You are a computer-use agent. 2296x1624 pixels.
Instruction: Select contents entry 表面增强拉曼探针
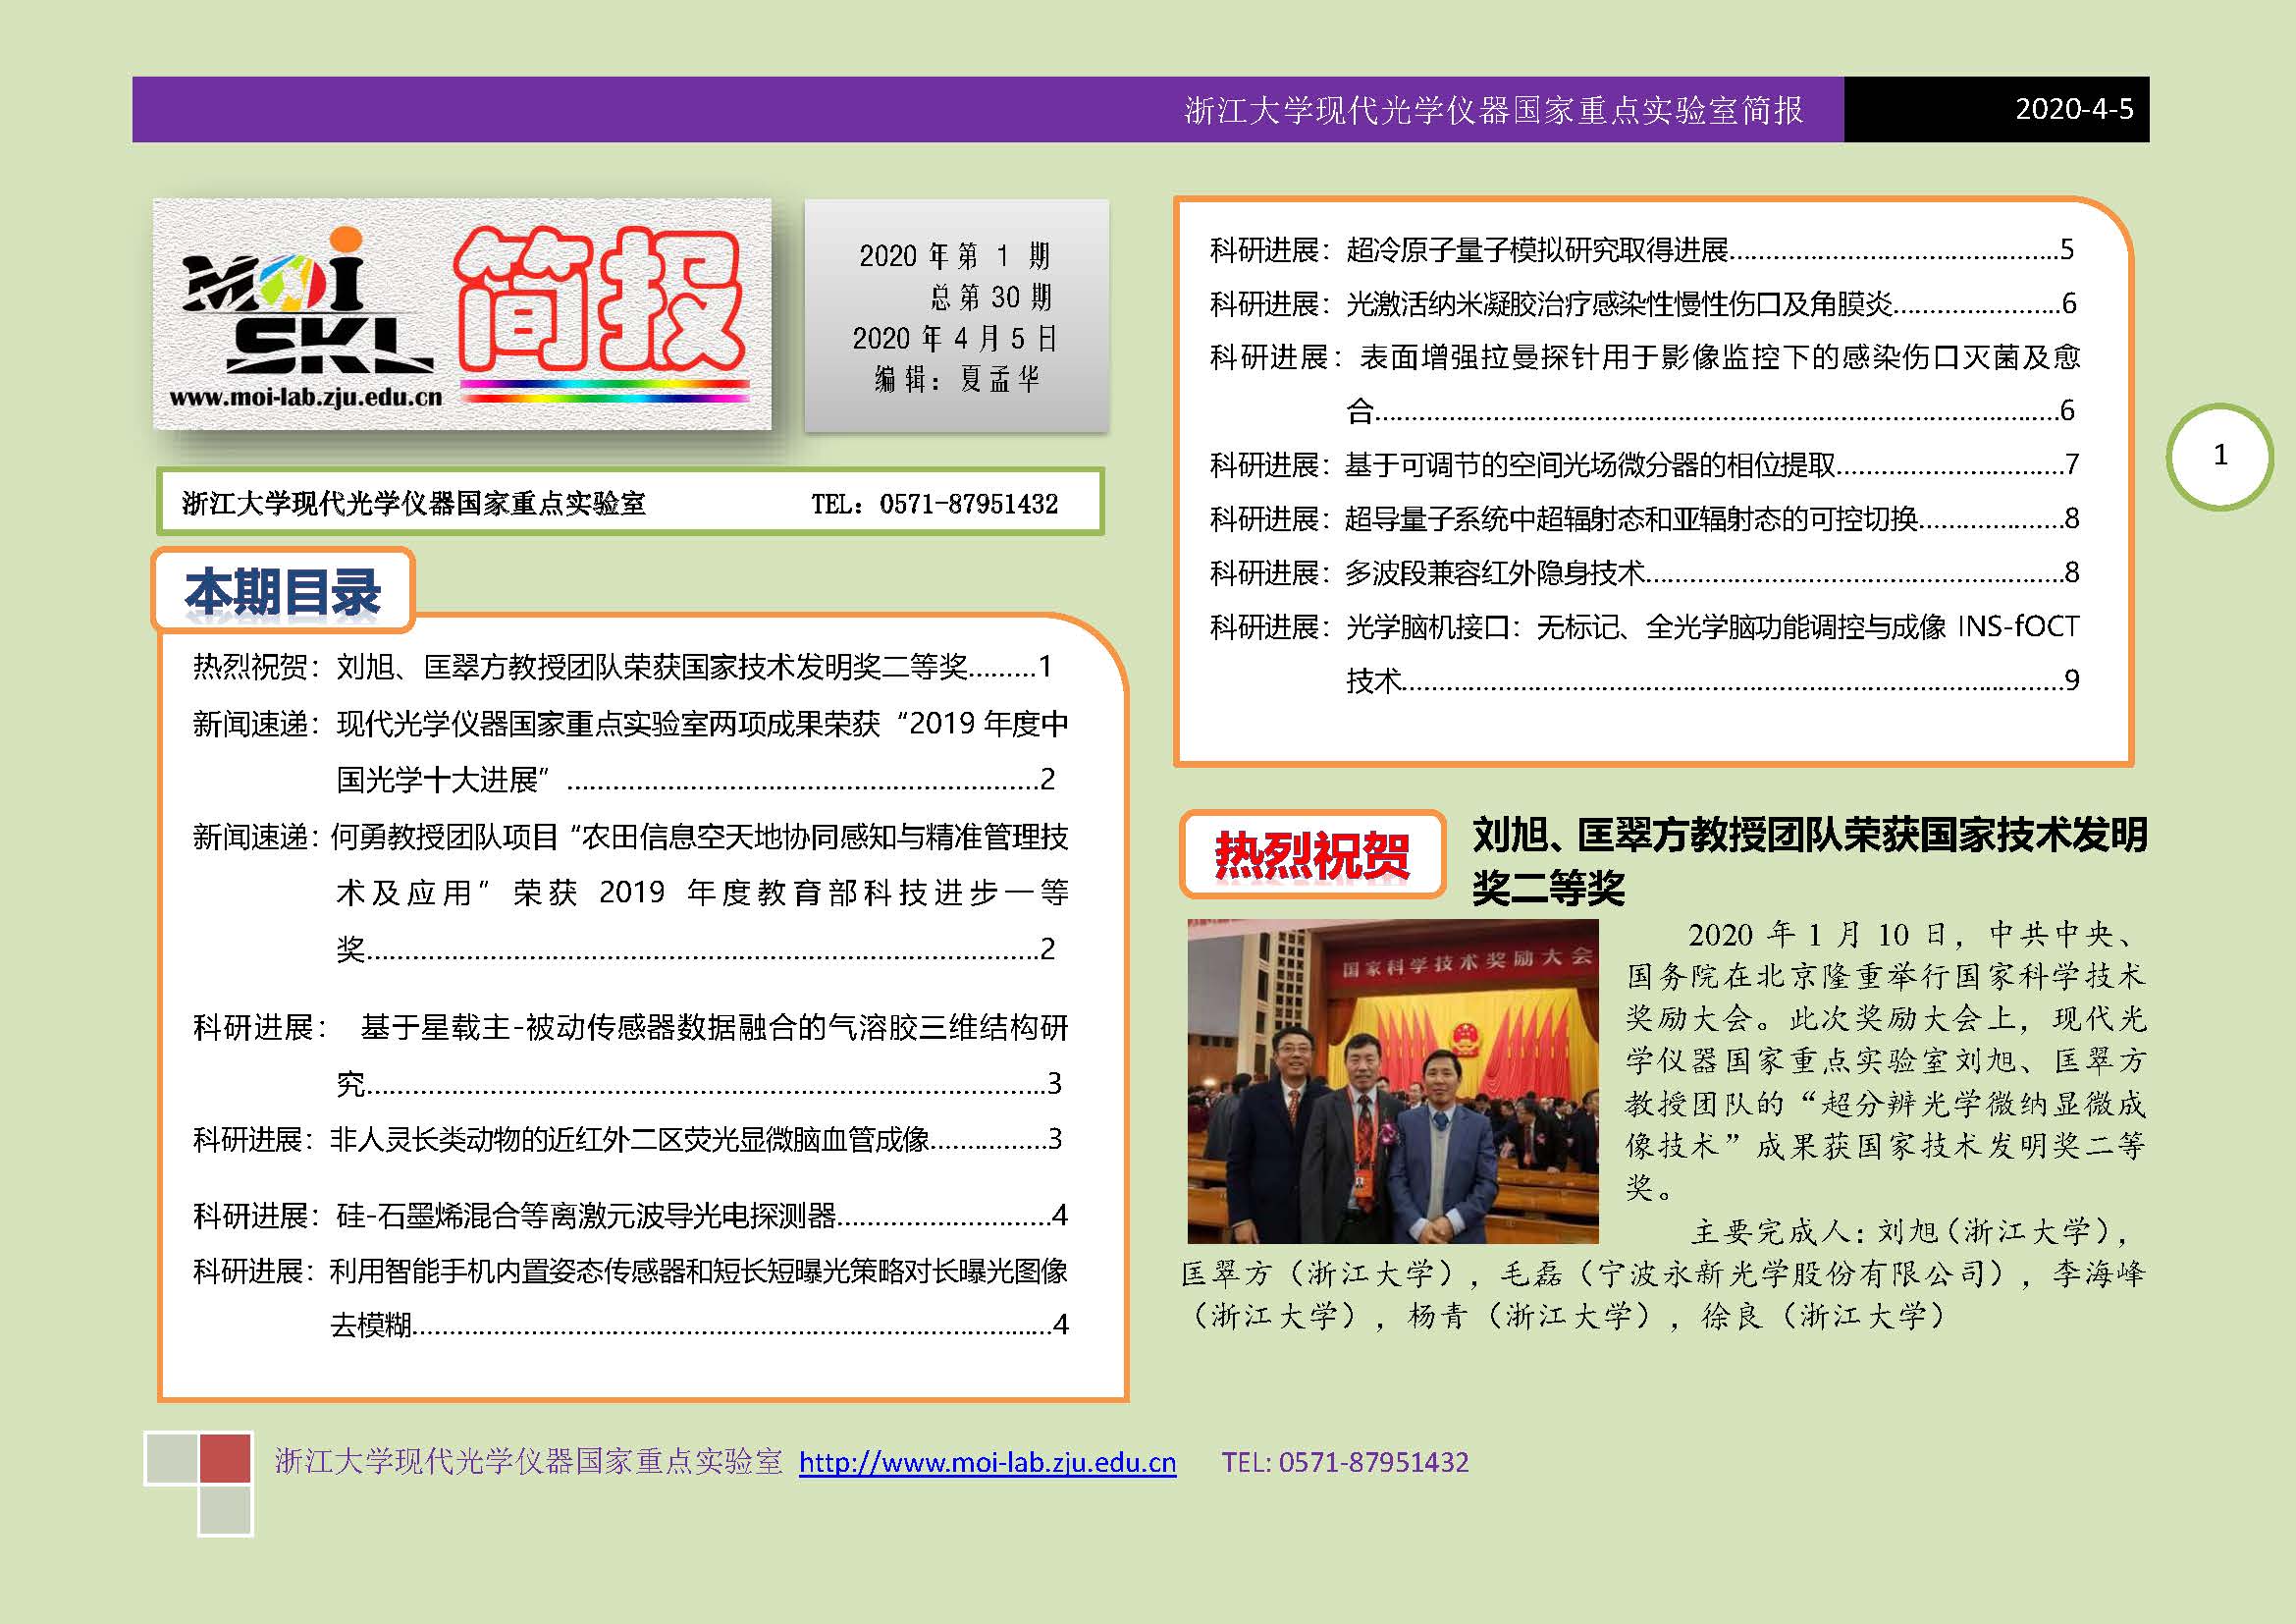(x=1644, y=384)
